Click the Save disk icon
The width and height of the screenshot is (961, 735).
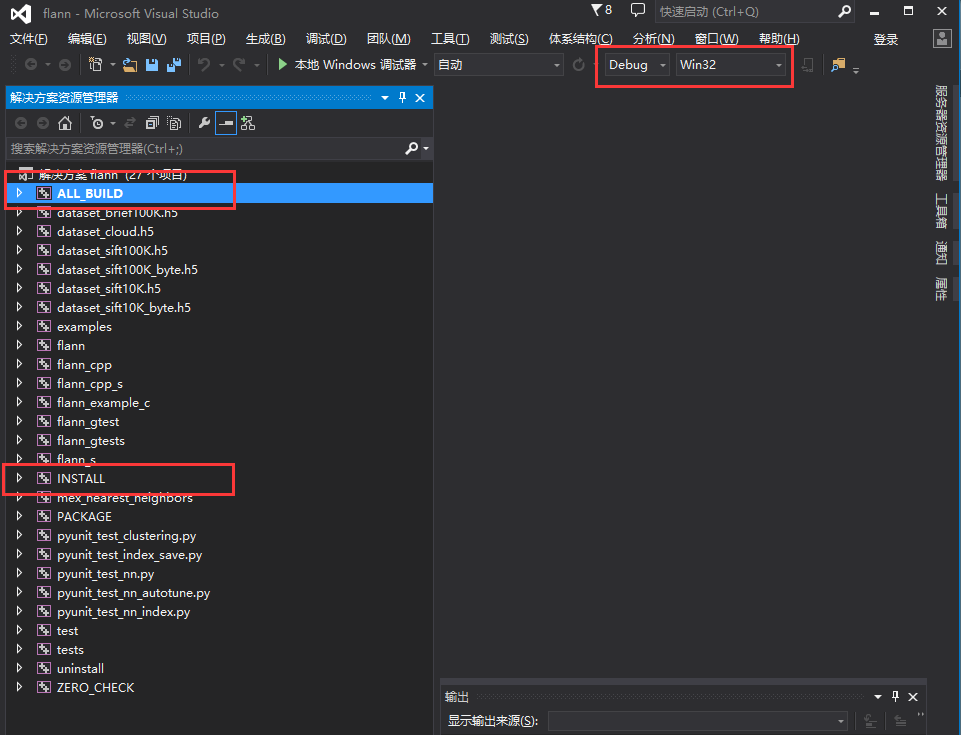coord(152,64)
